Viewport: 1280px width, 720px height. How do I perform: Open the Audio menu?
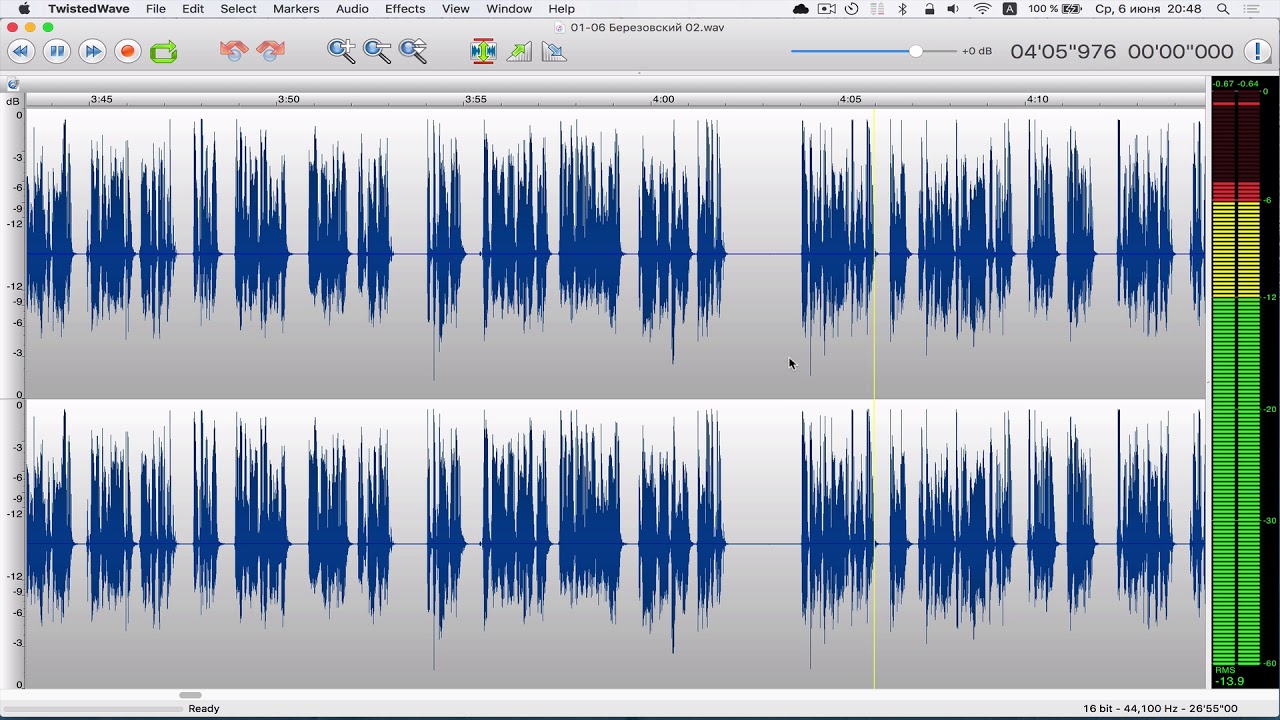point(352,9)
